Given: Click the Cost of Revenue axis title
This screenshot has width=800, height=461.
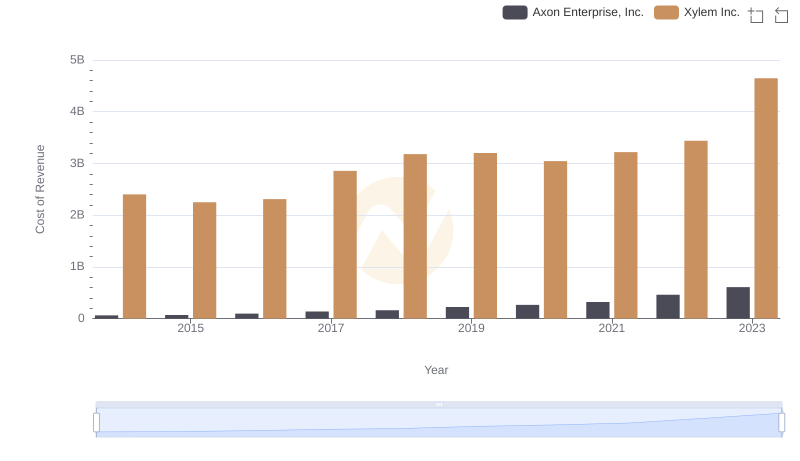Looking at the screenshot, I should [x=40, y=189].
